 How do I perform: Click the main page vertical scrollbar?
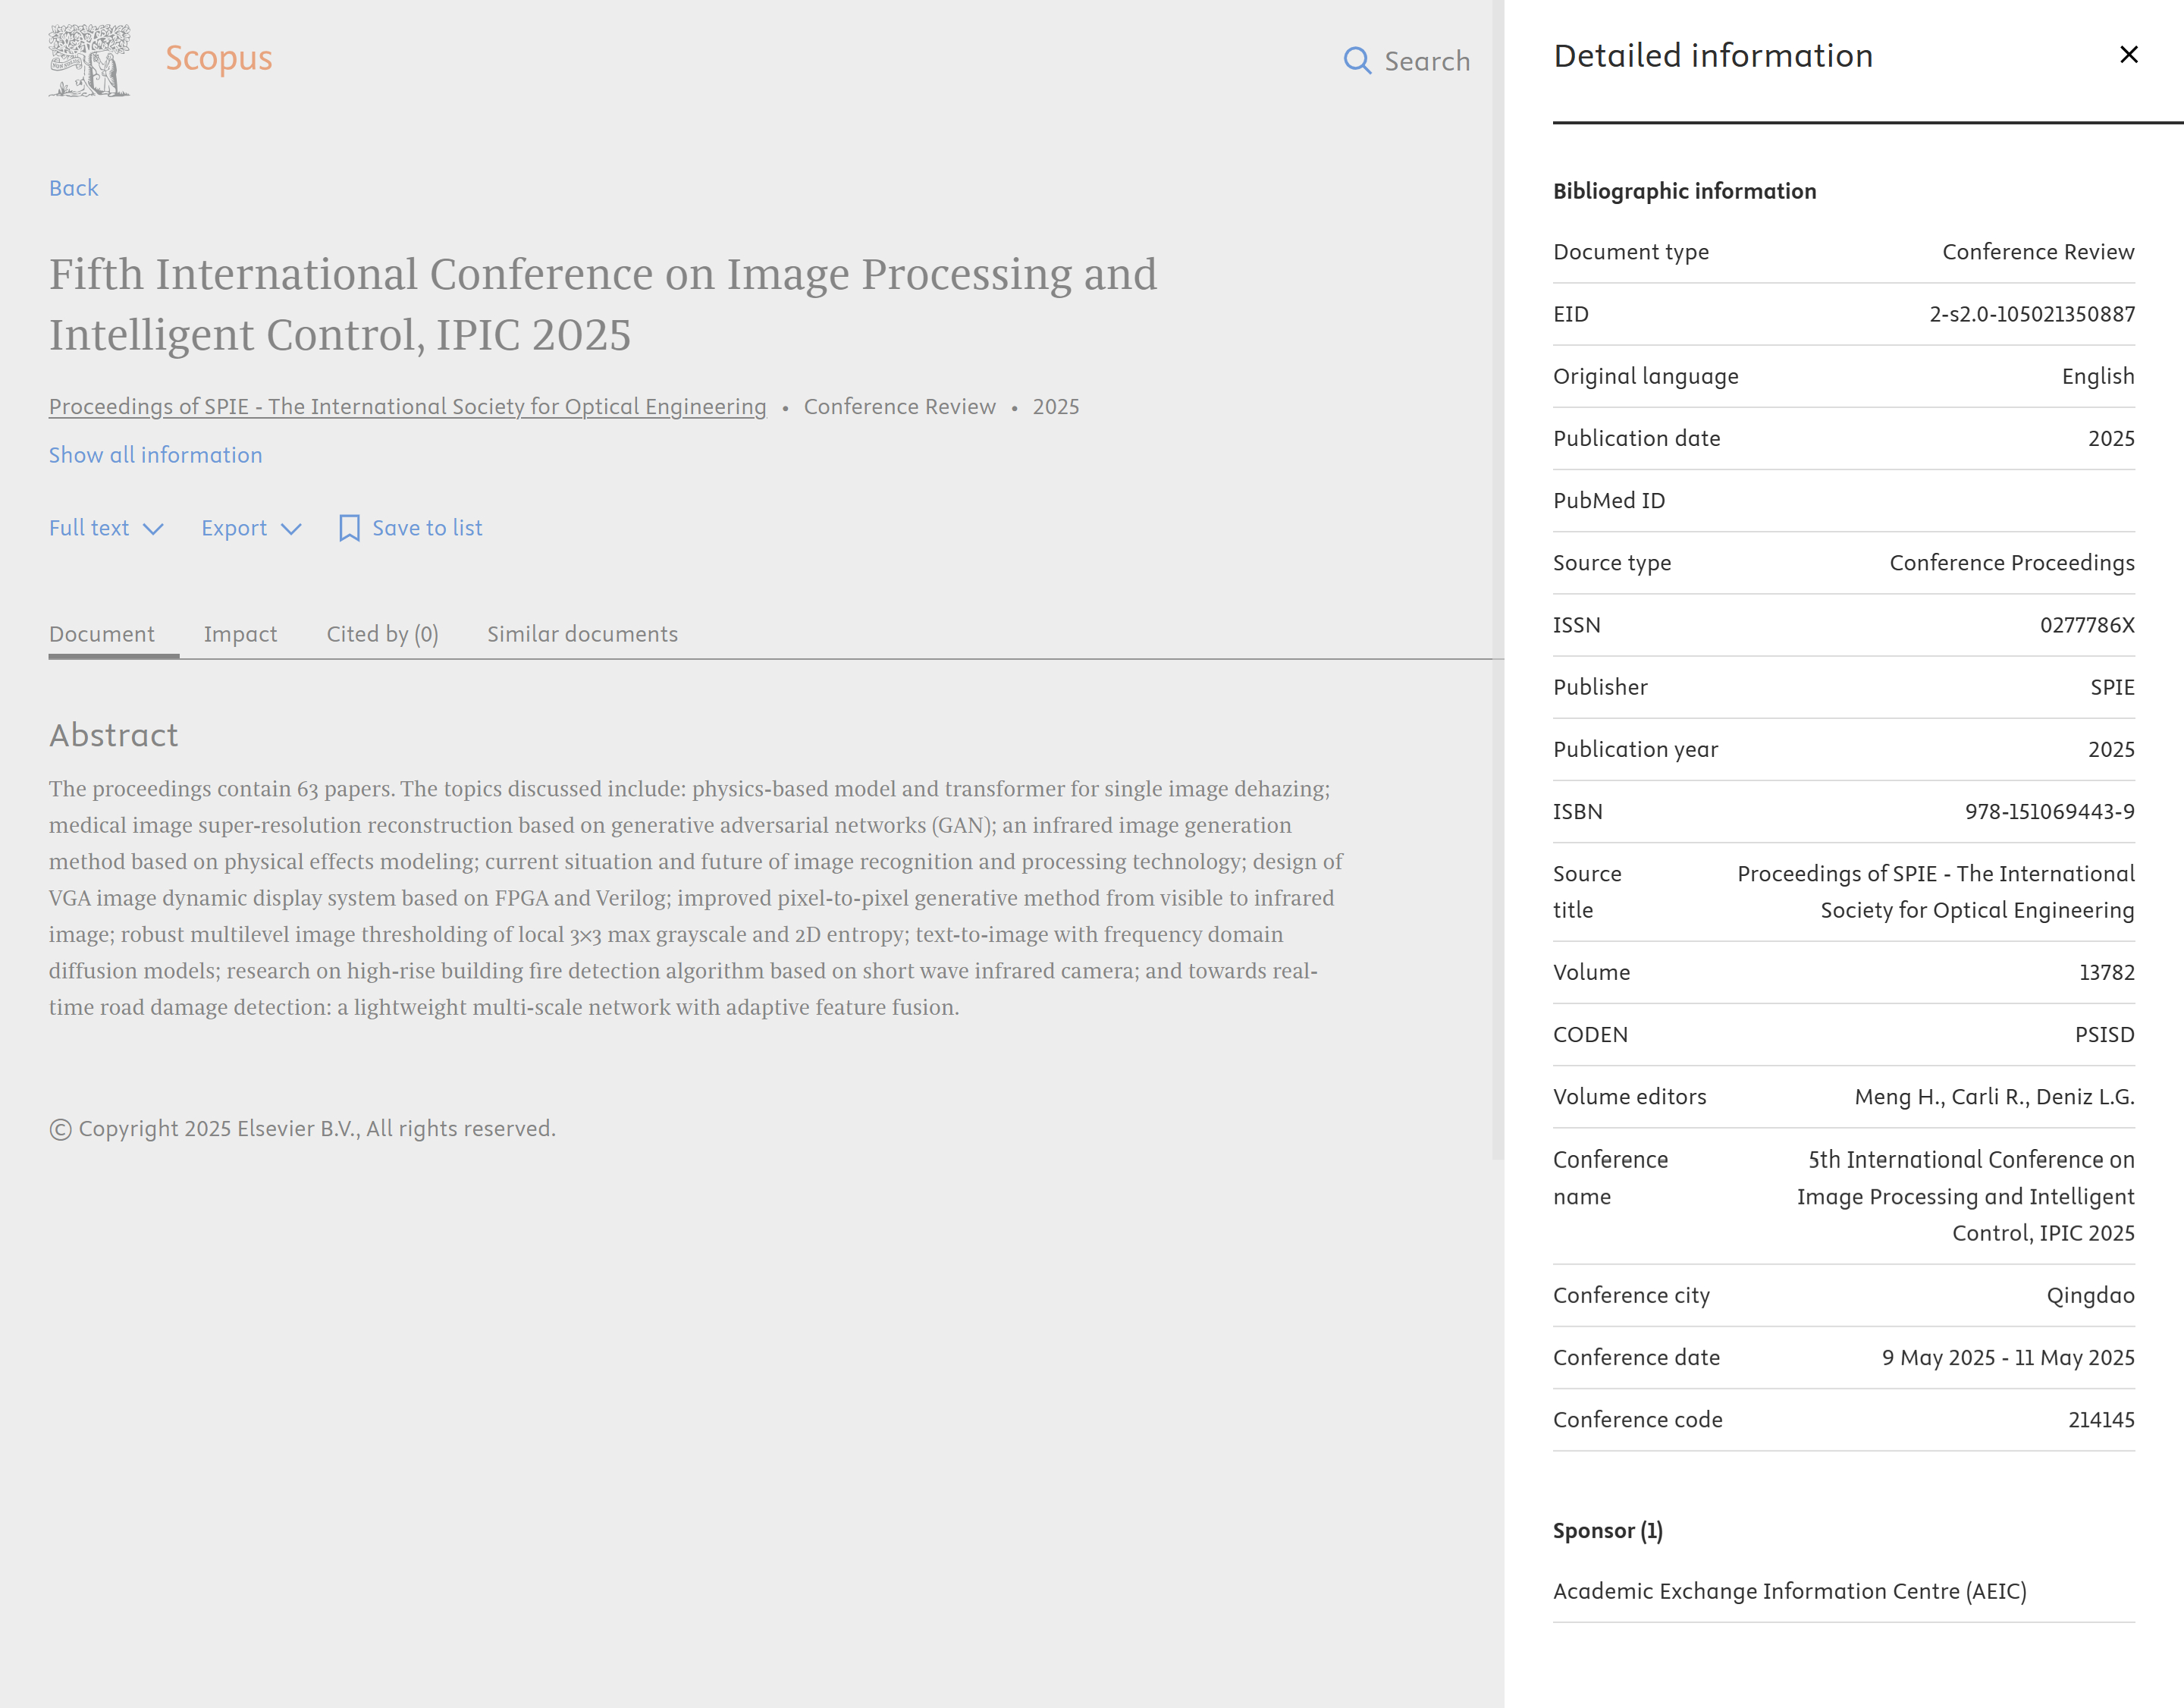(1498, 580)
